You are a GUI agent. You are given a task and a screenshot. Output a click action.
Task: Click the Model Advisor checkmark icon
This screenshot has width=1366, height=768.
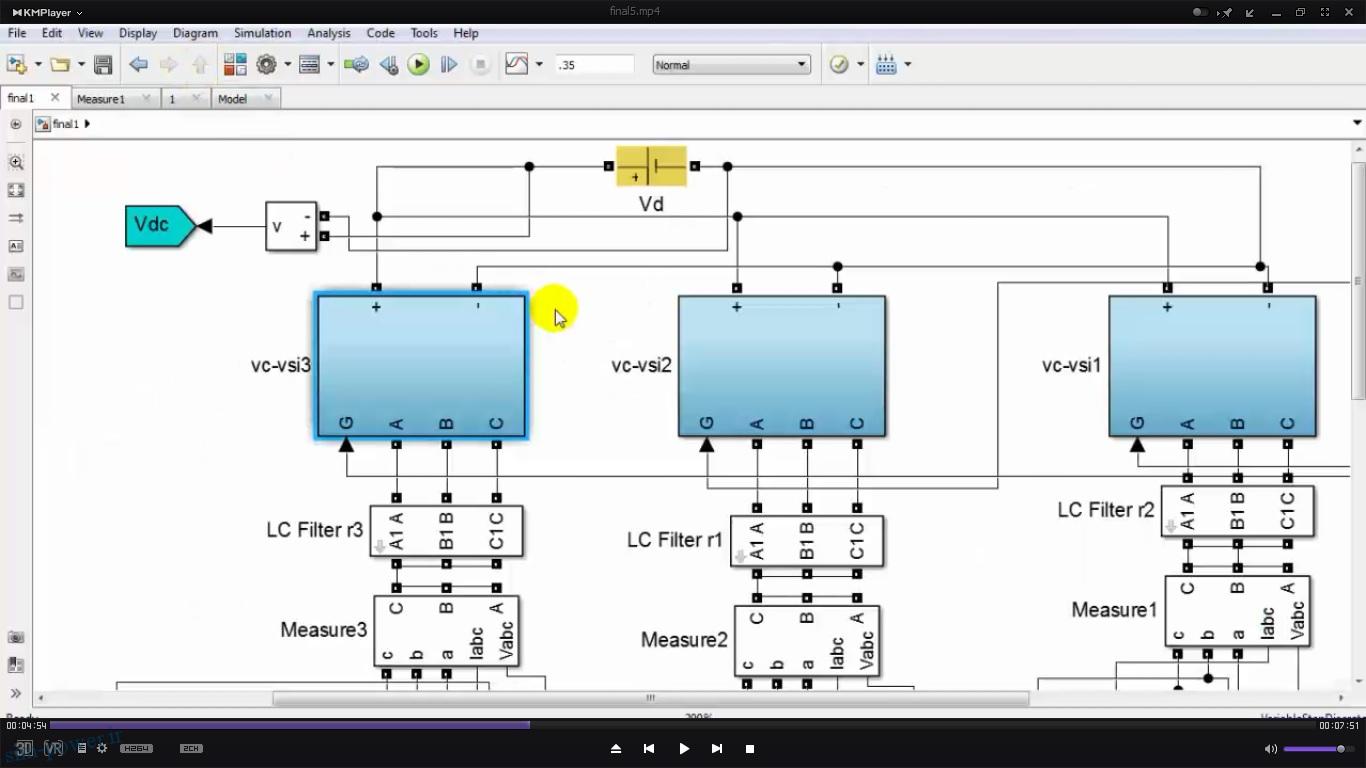point(839,64)
